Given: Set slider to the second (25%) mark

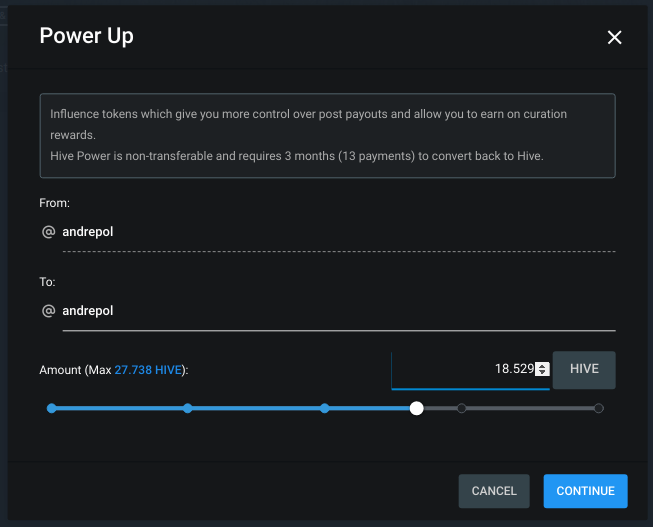Looking at the screenshot, I should coord(188,408).
